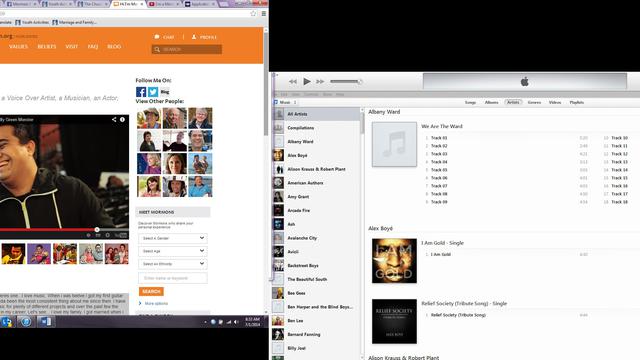The height and width of the screenshot is (360, 640).
Task: Click the site search input field
Action: (187, 49)
